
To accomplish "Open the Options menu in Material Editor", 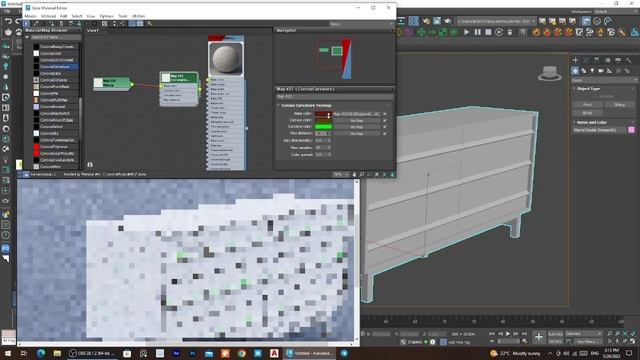I will pyautogui.click(x=107, y=16).
